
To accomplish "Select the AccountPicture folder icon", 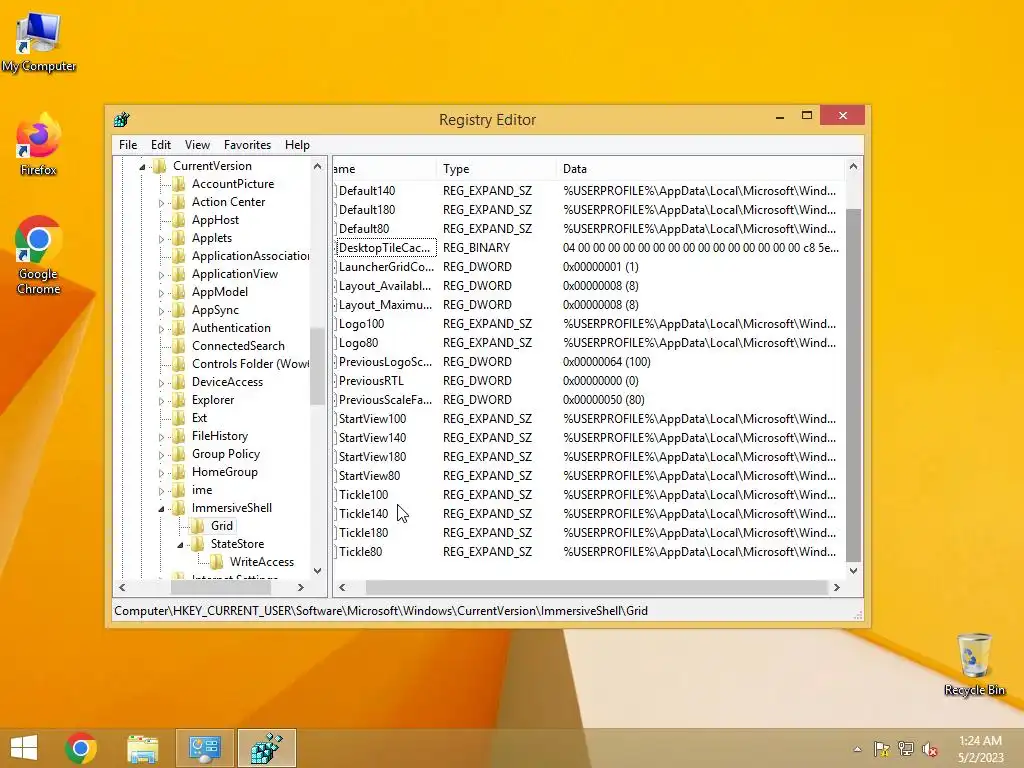I will [x=178, y=184].
